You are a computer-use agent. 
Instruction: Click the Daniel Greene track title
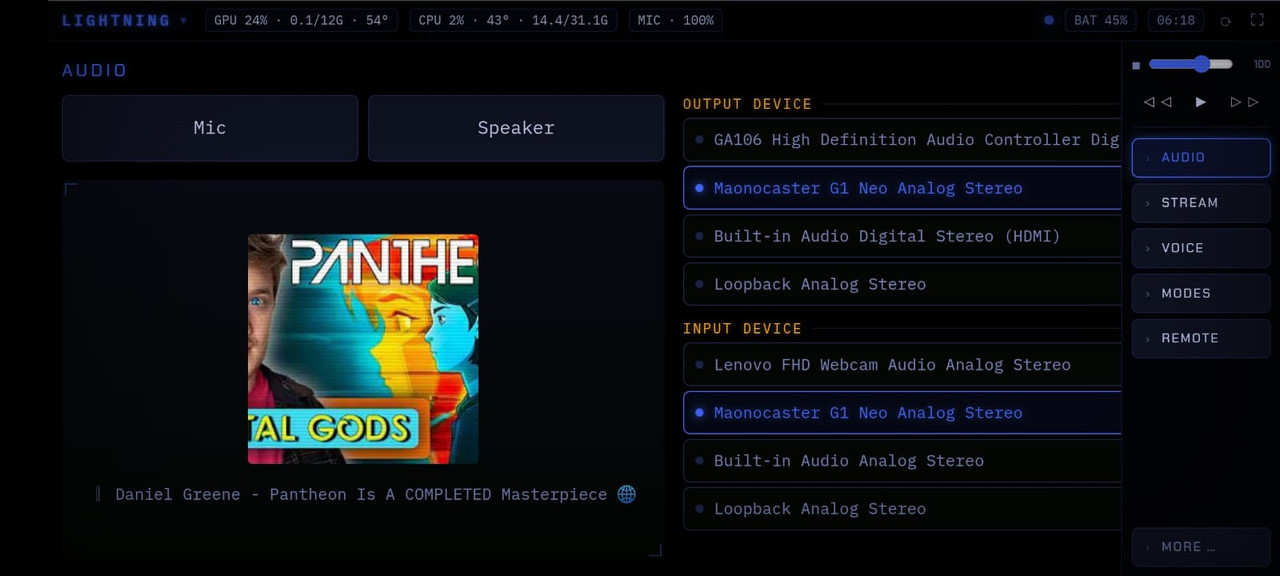(x=361, y=494)
